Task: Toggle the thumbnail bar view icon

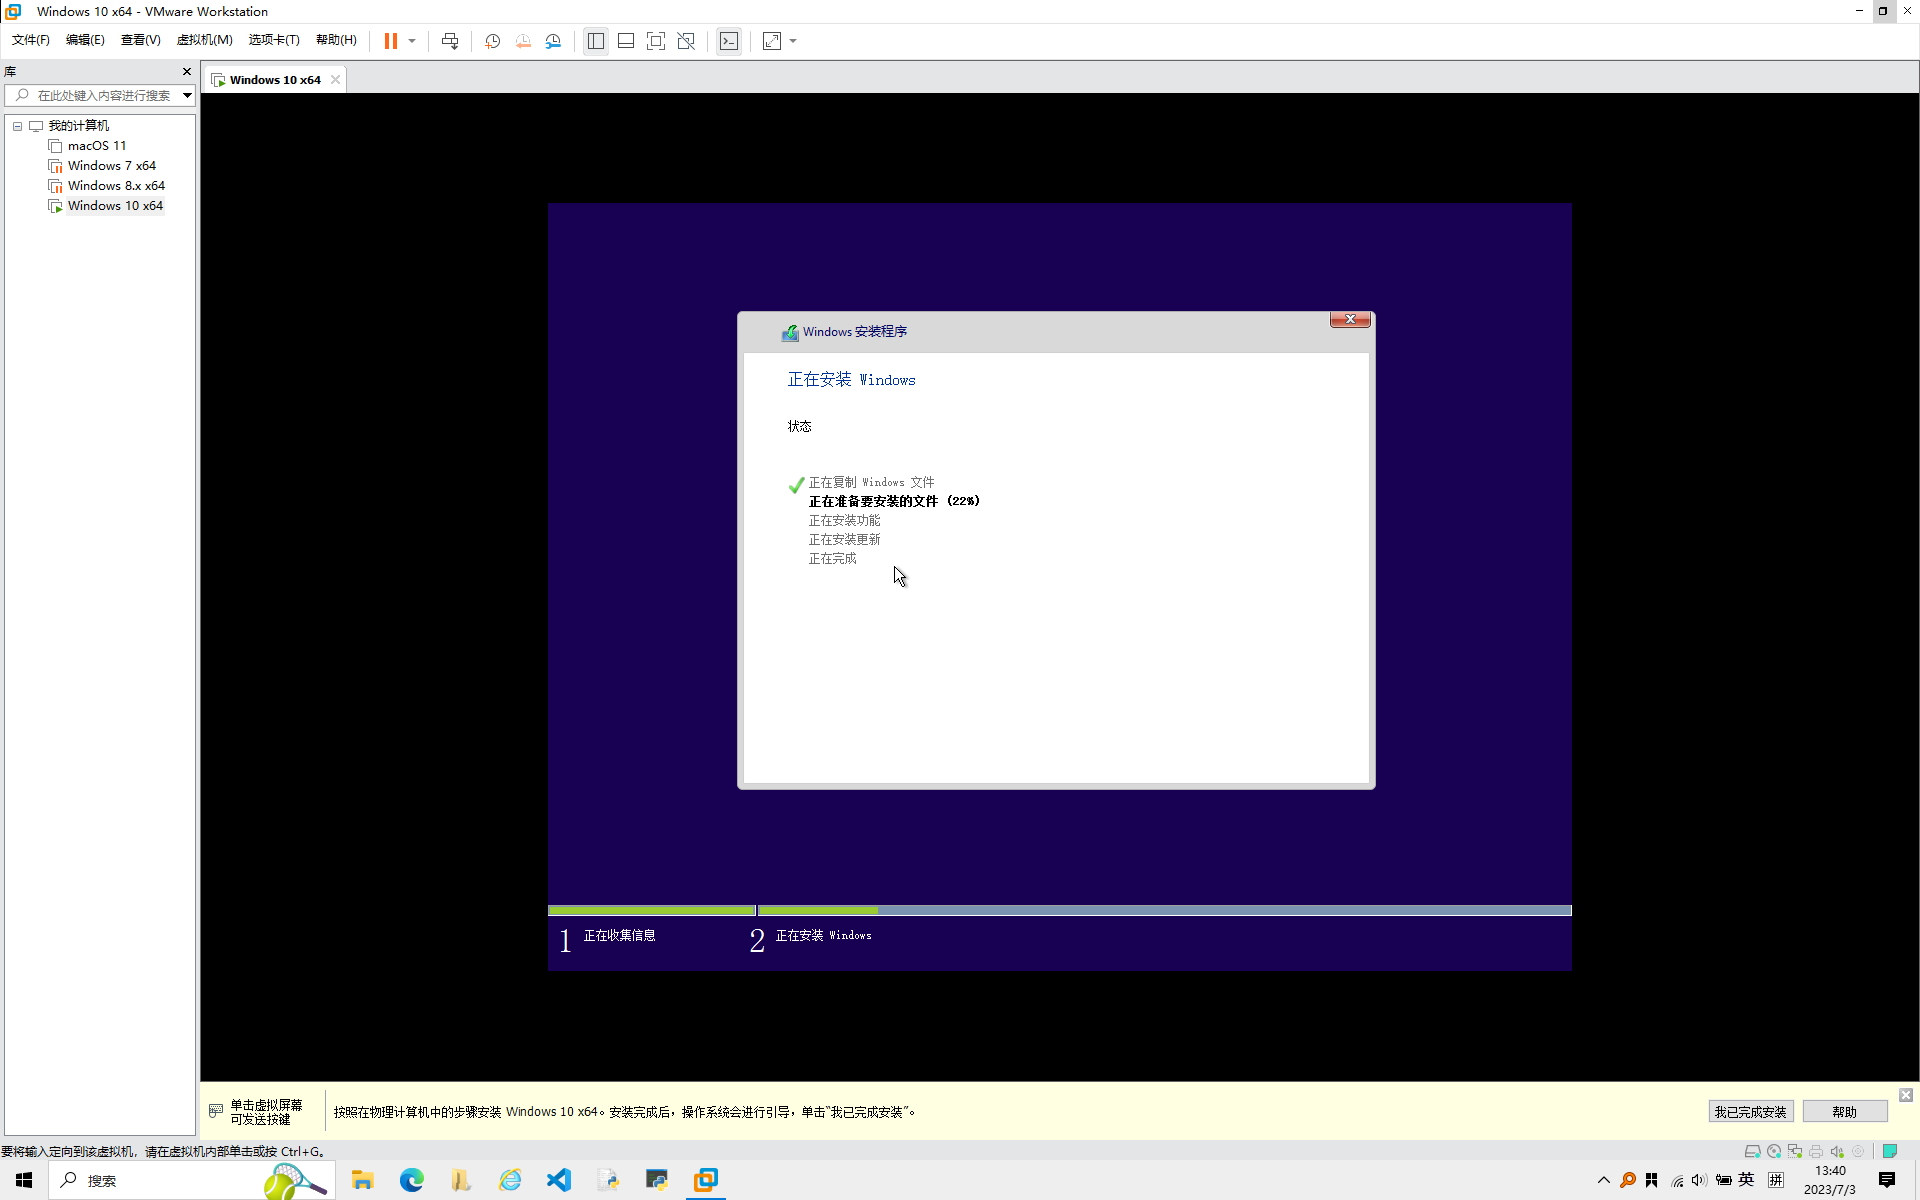Action: (626, 41)
